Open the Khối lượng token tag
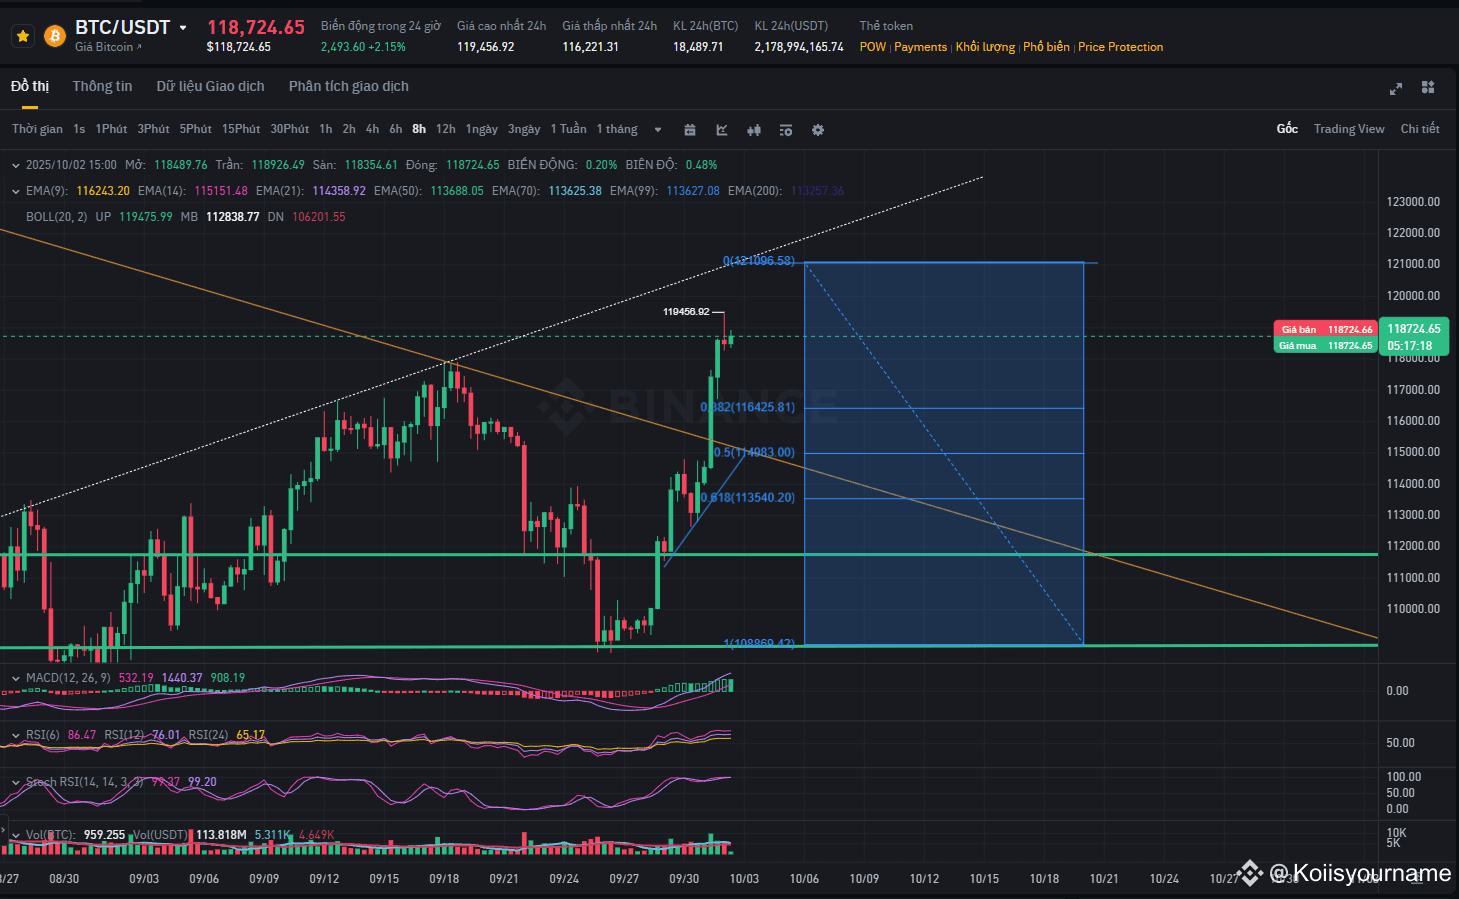The image size is (1459, 899). point(985,47)
